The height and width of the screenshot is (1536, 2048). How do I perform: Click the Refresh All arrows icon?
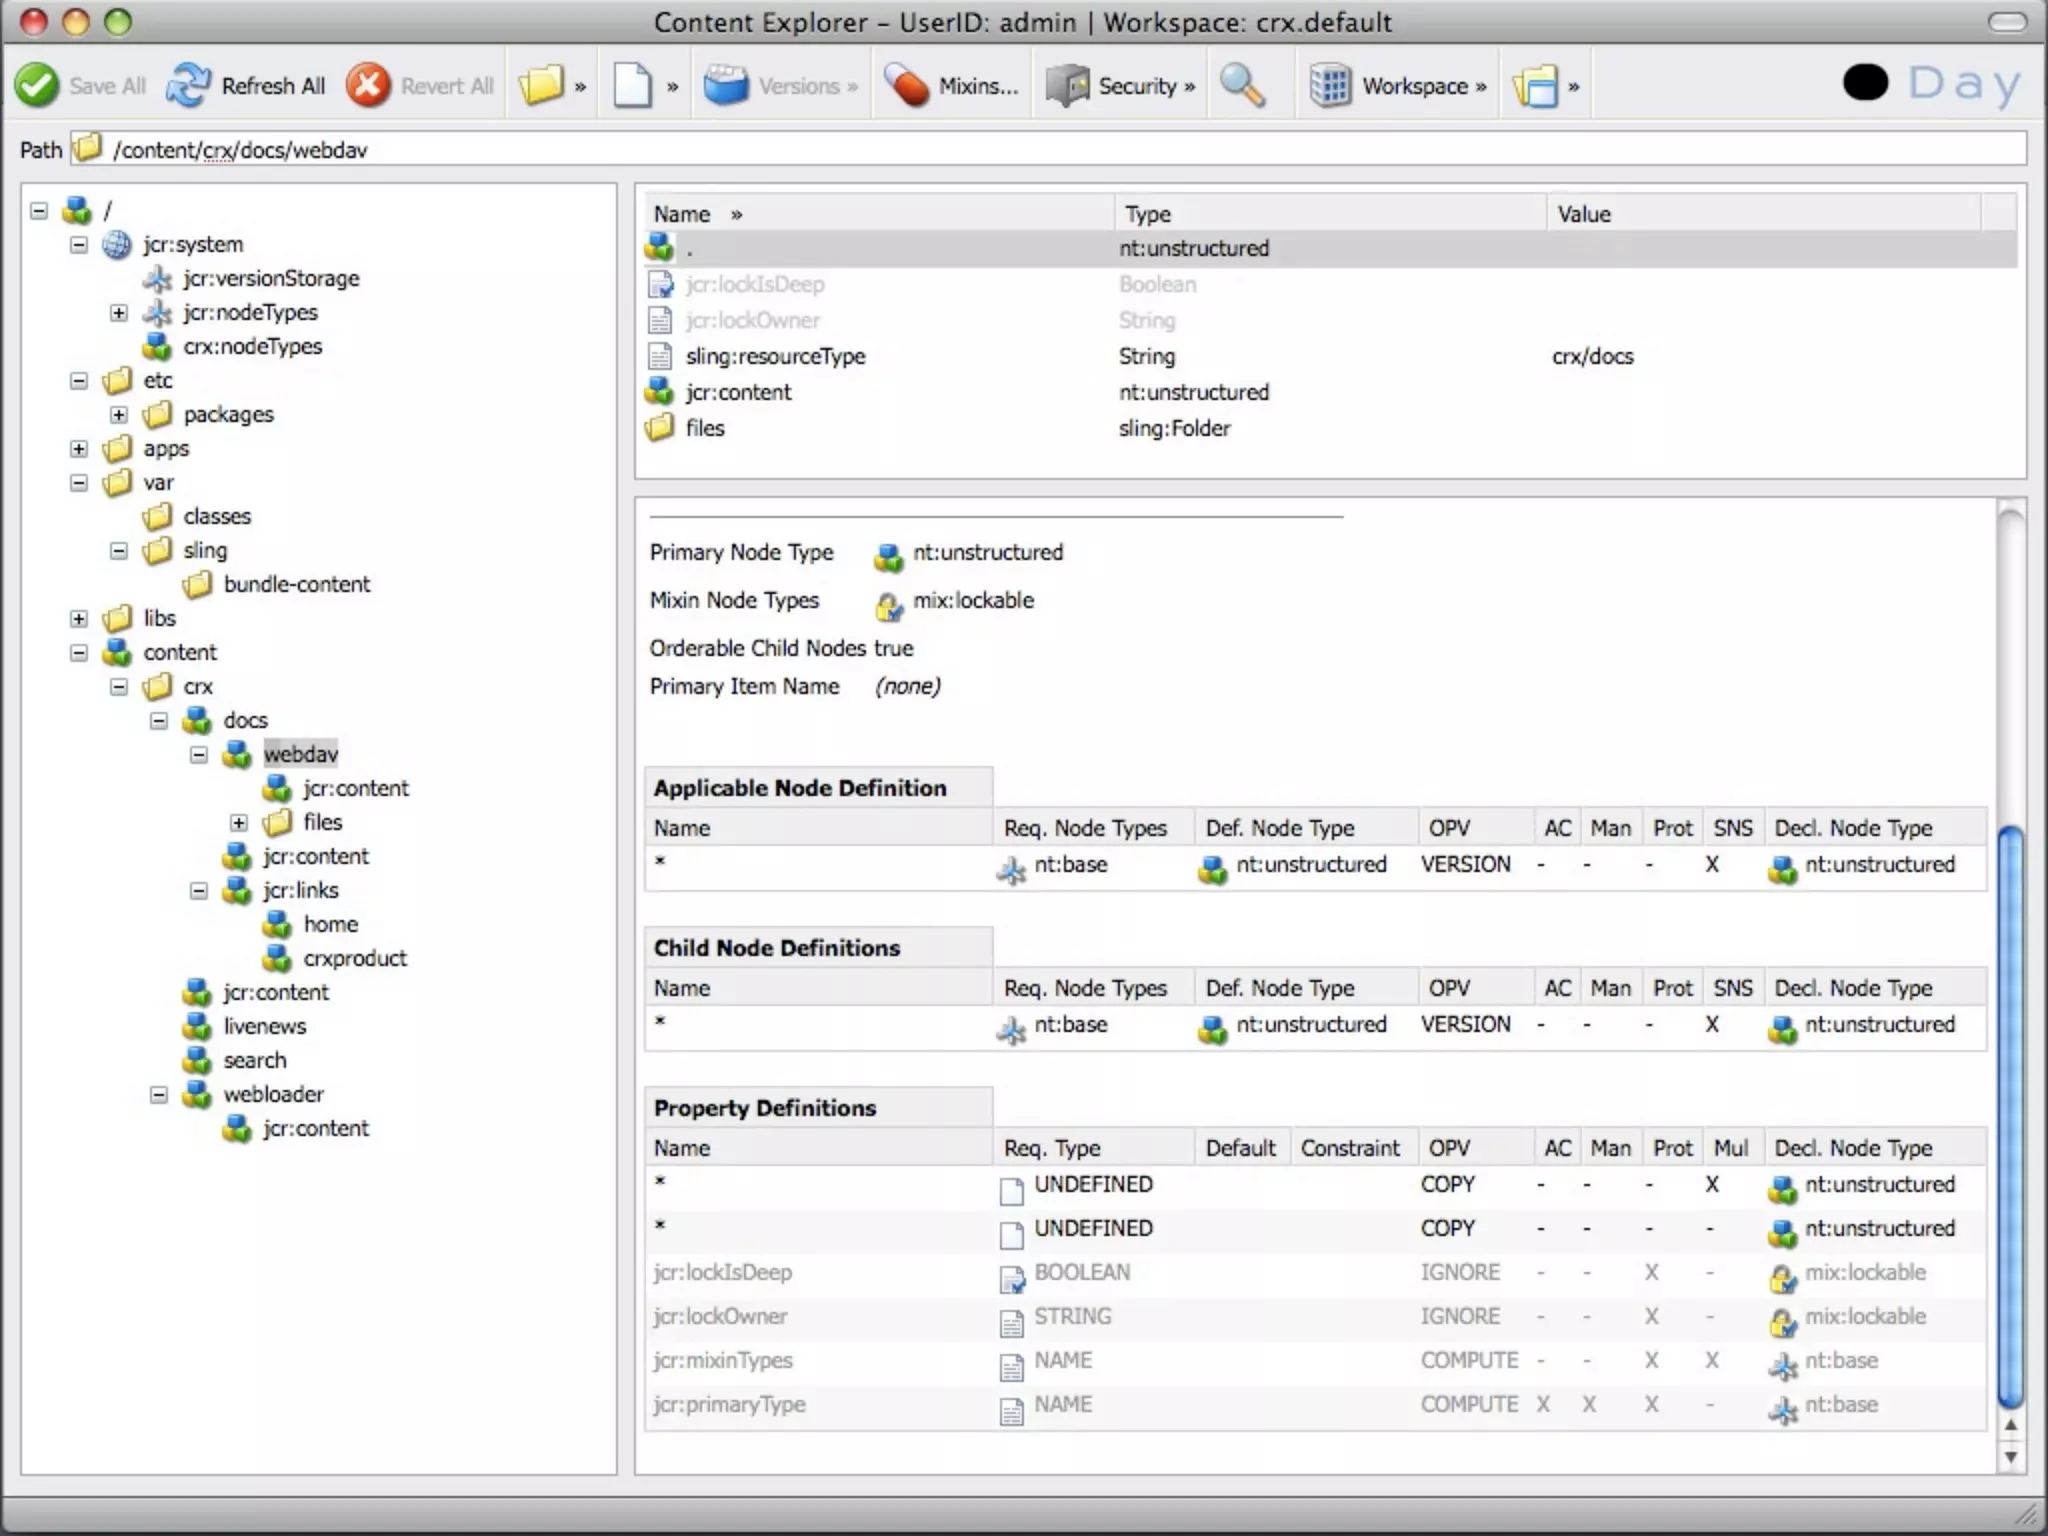point(188,86)
